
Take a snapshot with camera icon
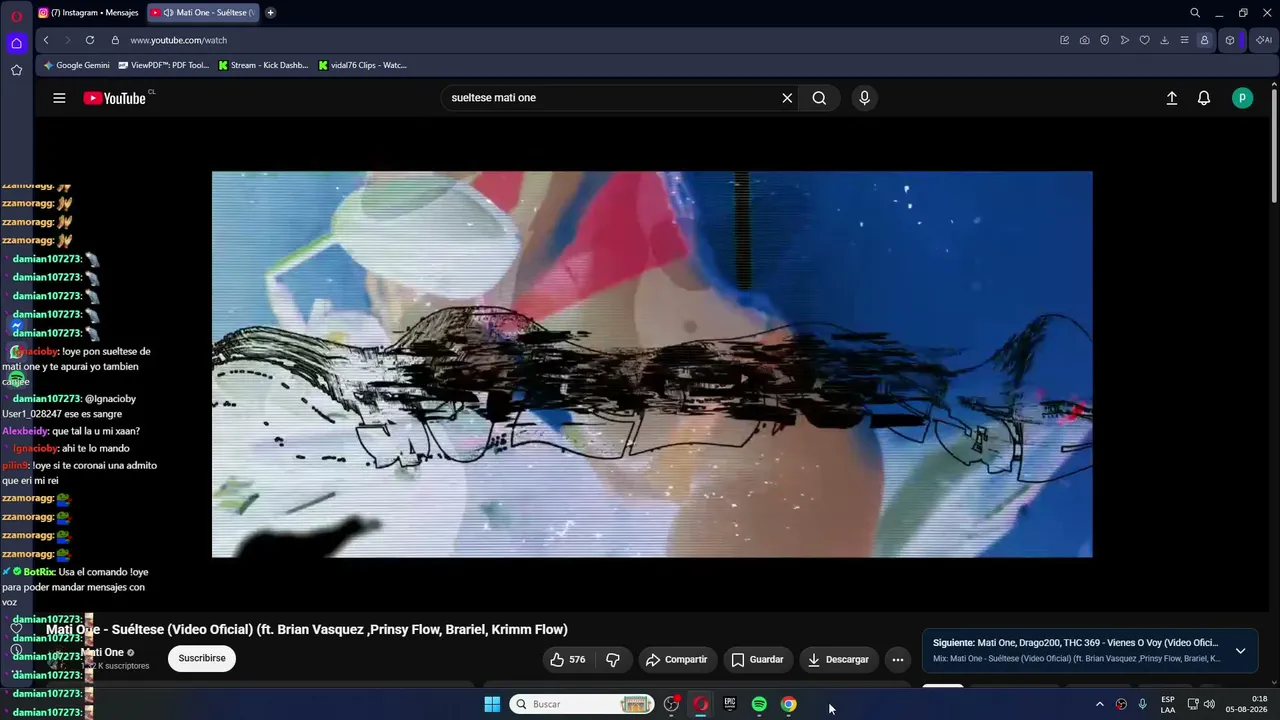[x=1085, y=40]
